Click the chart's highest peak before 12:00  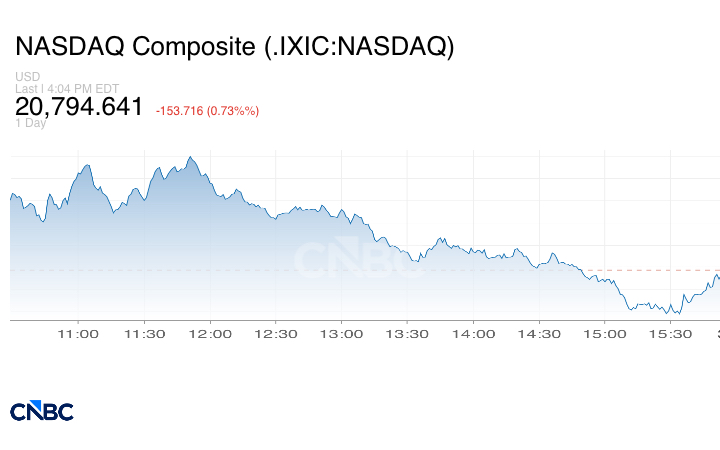click(x=190, y=157)
